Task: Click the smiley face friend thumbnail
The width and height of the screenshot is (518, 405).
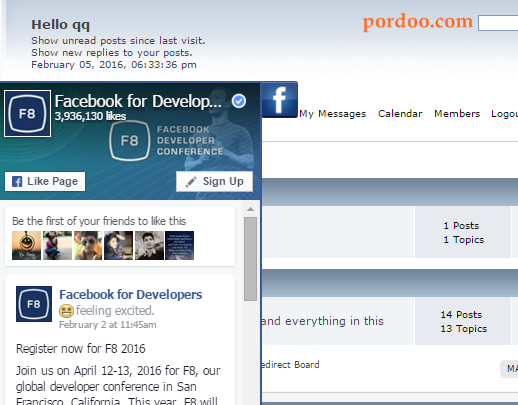Action: [26, 246]
